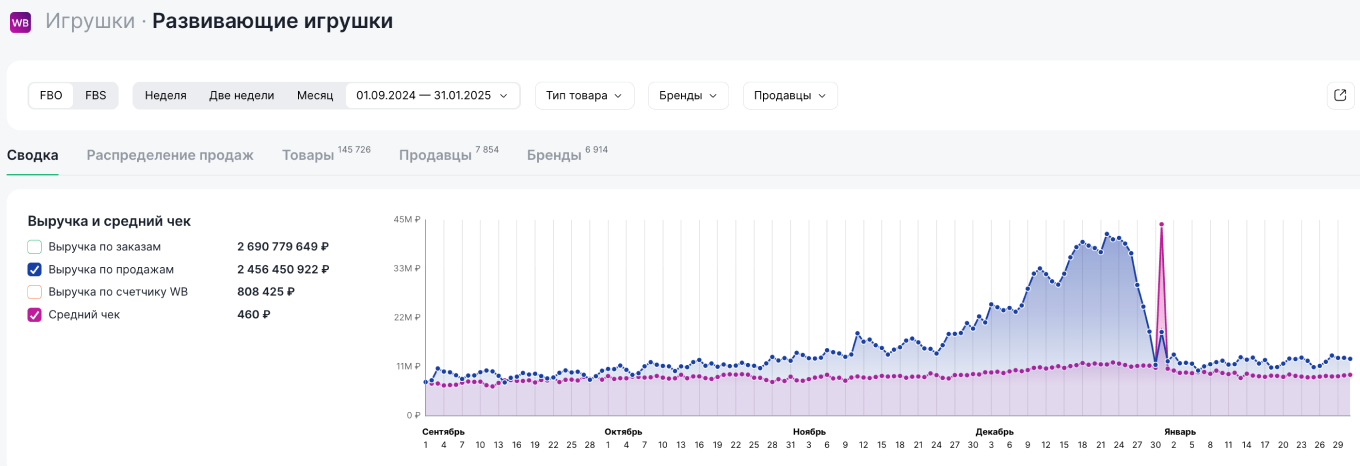Image resolution: width=1360 pixels, height=466 pixels.
Task: Open the date range 01.09.2024 — 31.01.2025 dropdown
Action: (432, 95)
